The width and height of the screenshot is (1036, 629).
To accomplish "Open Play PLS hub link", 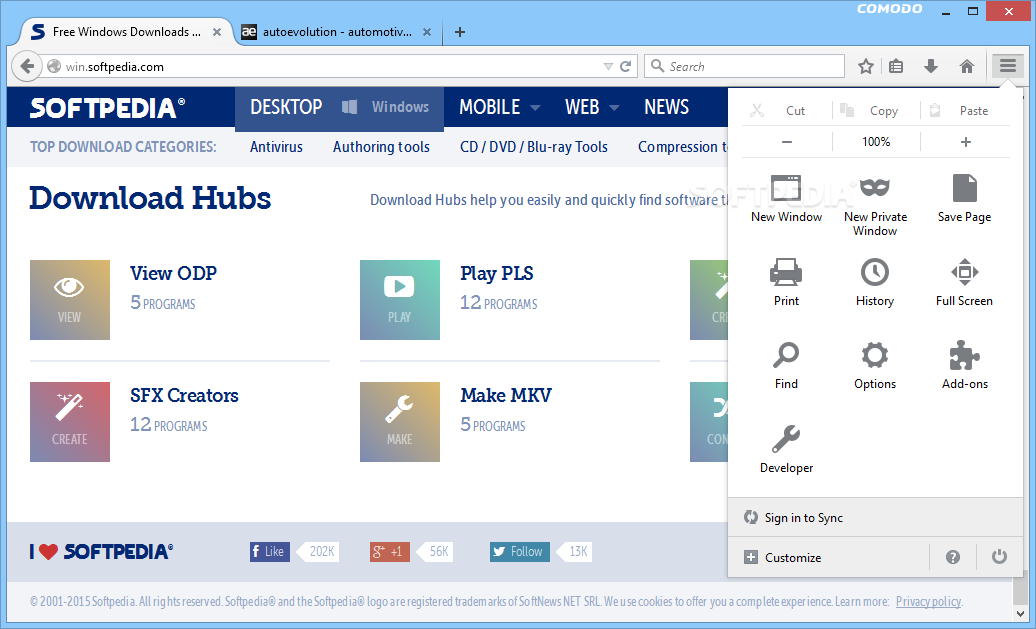I will 496,273.
